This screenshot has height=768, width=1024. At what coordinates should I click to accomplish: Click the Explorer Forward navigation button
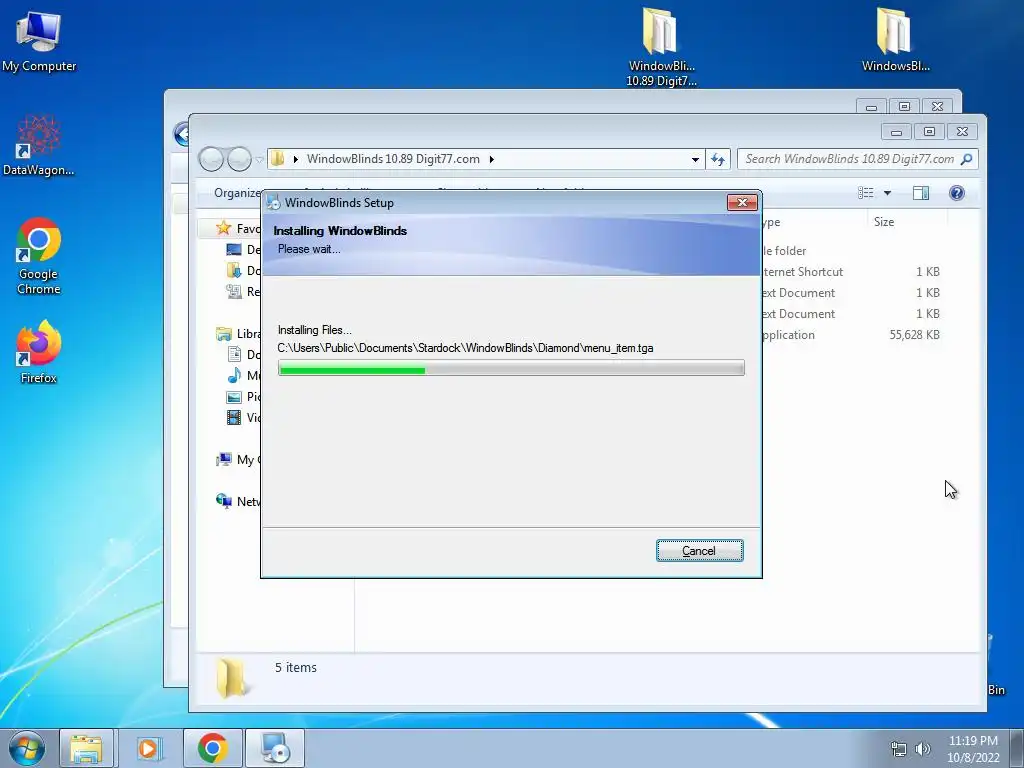pos(239,159)
